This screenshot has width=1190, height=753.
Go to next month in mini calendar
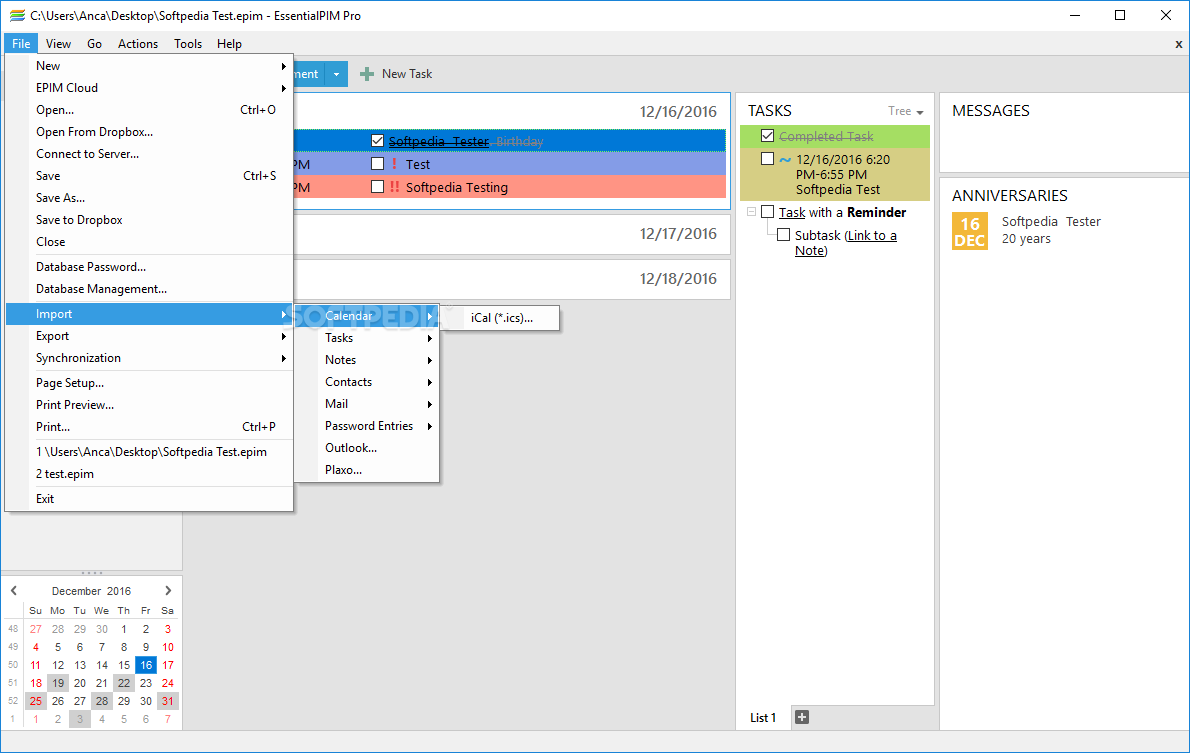[x=168, y=591]
